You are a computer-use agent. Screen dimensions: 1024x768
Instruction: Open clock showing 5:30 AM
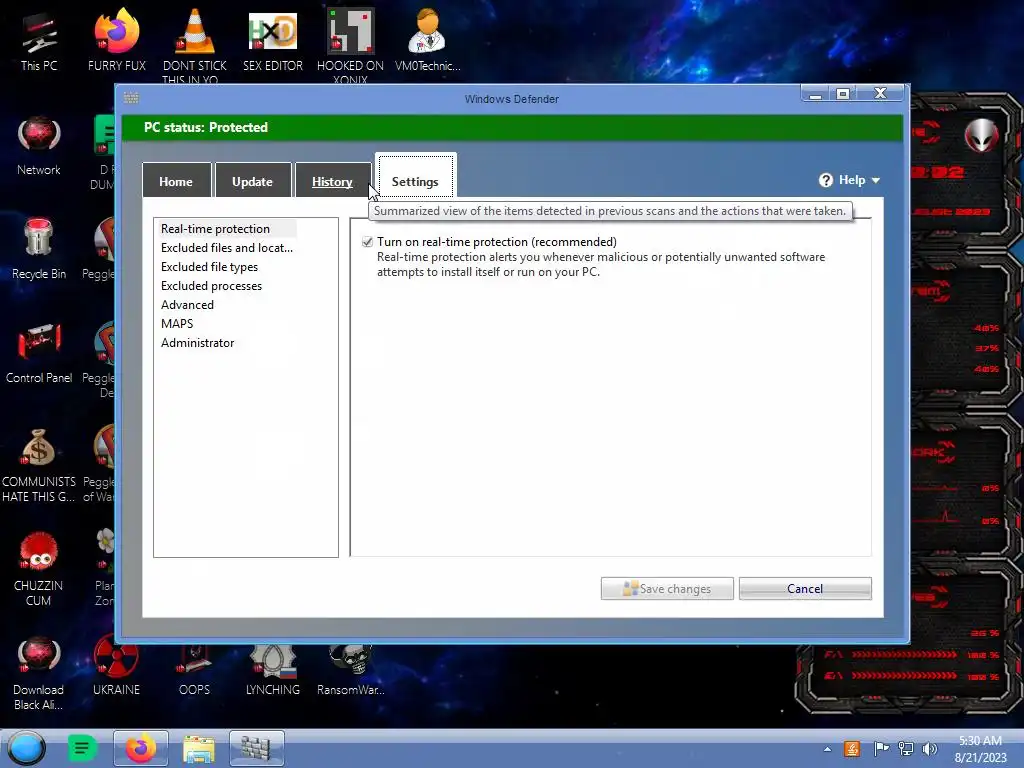(x=980, y=749)
